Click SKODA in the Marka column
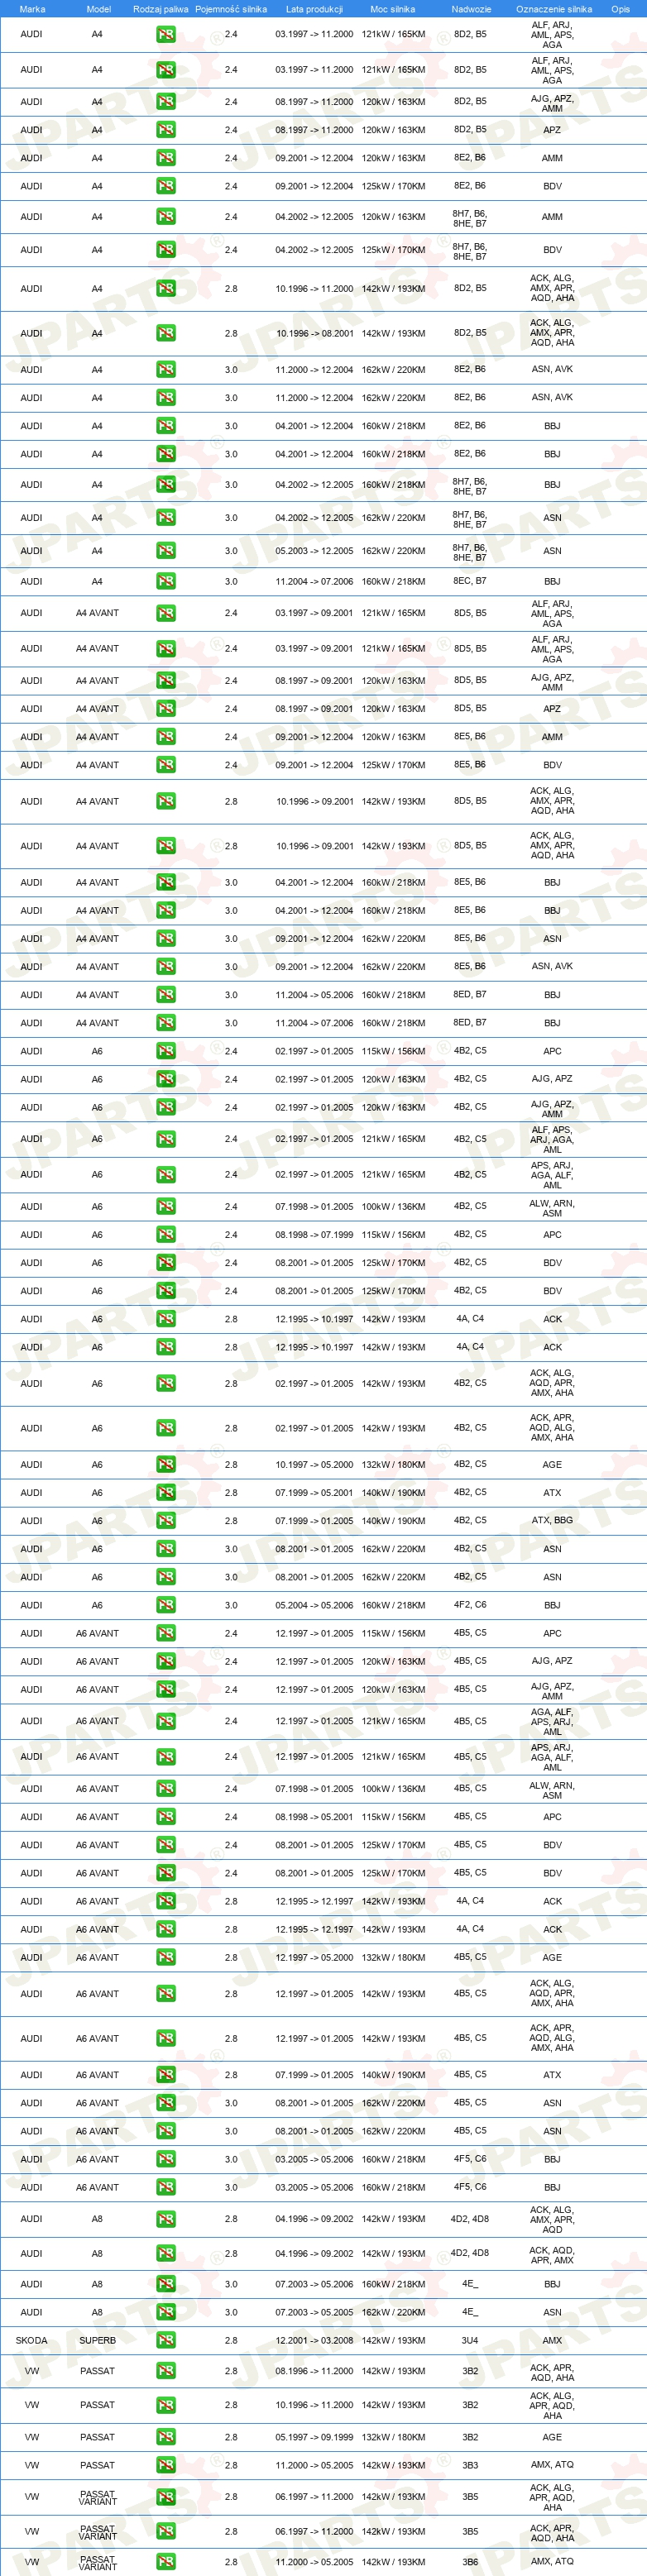Screen dimensions: 647x2576 pos(31,2340)
